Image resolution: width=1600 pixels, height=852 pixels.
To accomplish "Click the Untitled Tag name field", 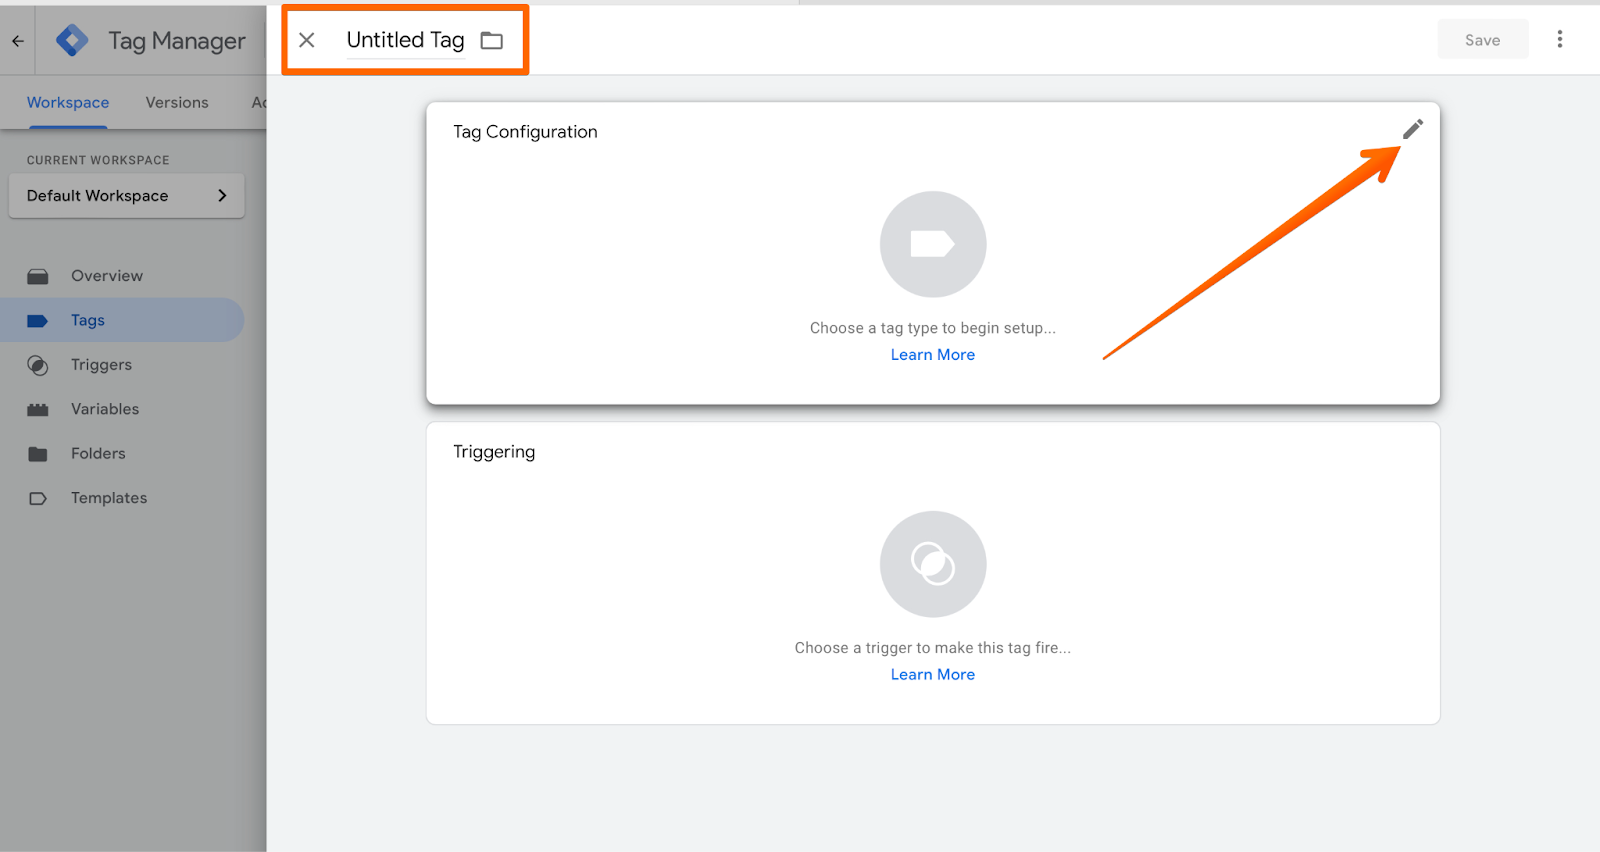I will click(x=405, y=40).
